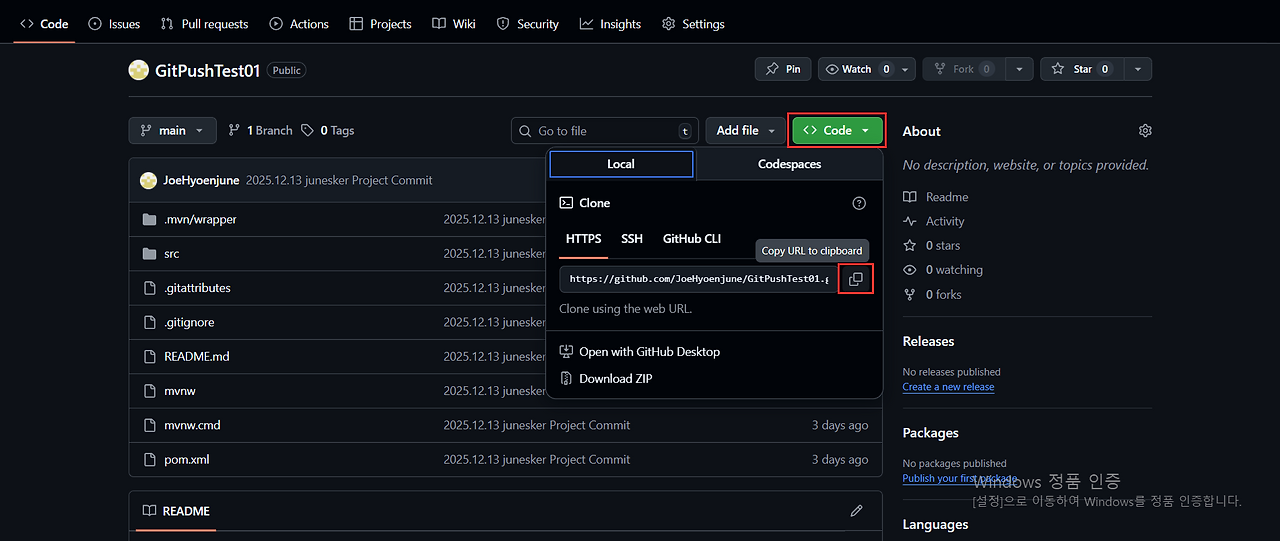Open the src folder

click(x=172, y=254)
